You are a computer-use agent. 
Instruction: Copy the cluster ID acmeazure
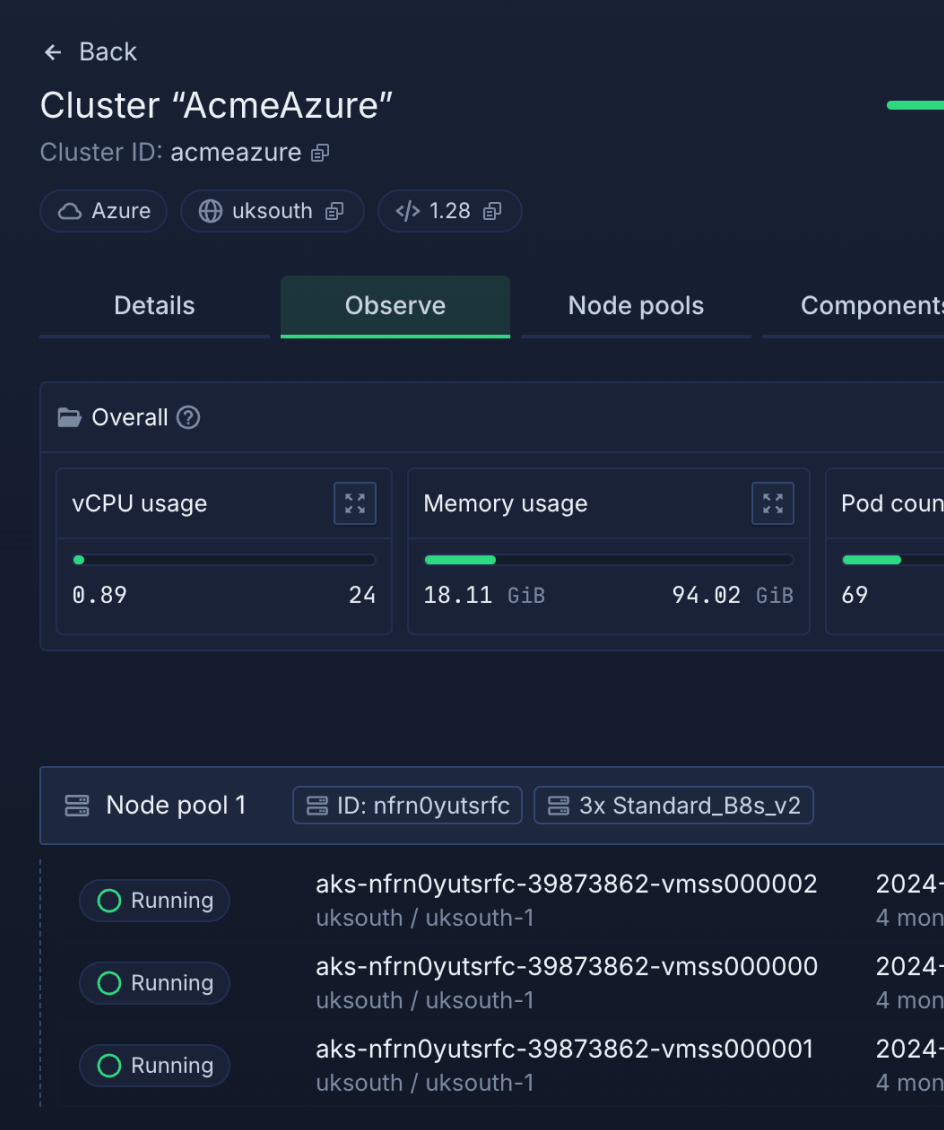318,153
